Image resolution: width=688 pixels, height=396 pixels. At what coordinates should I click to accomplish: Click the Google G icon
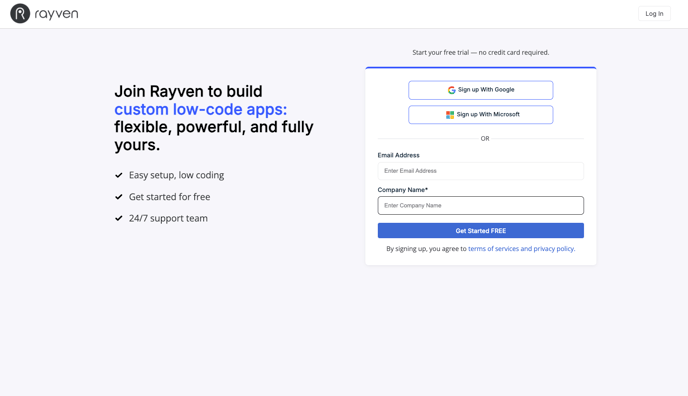coord(452,90)
